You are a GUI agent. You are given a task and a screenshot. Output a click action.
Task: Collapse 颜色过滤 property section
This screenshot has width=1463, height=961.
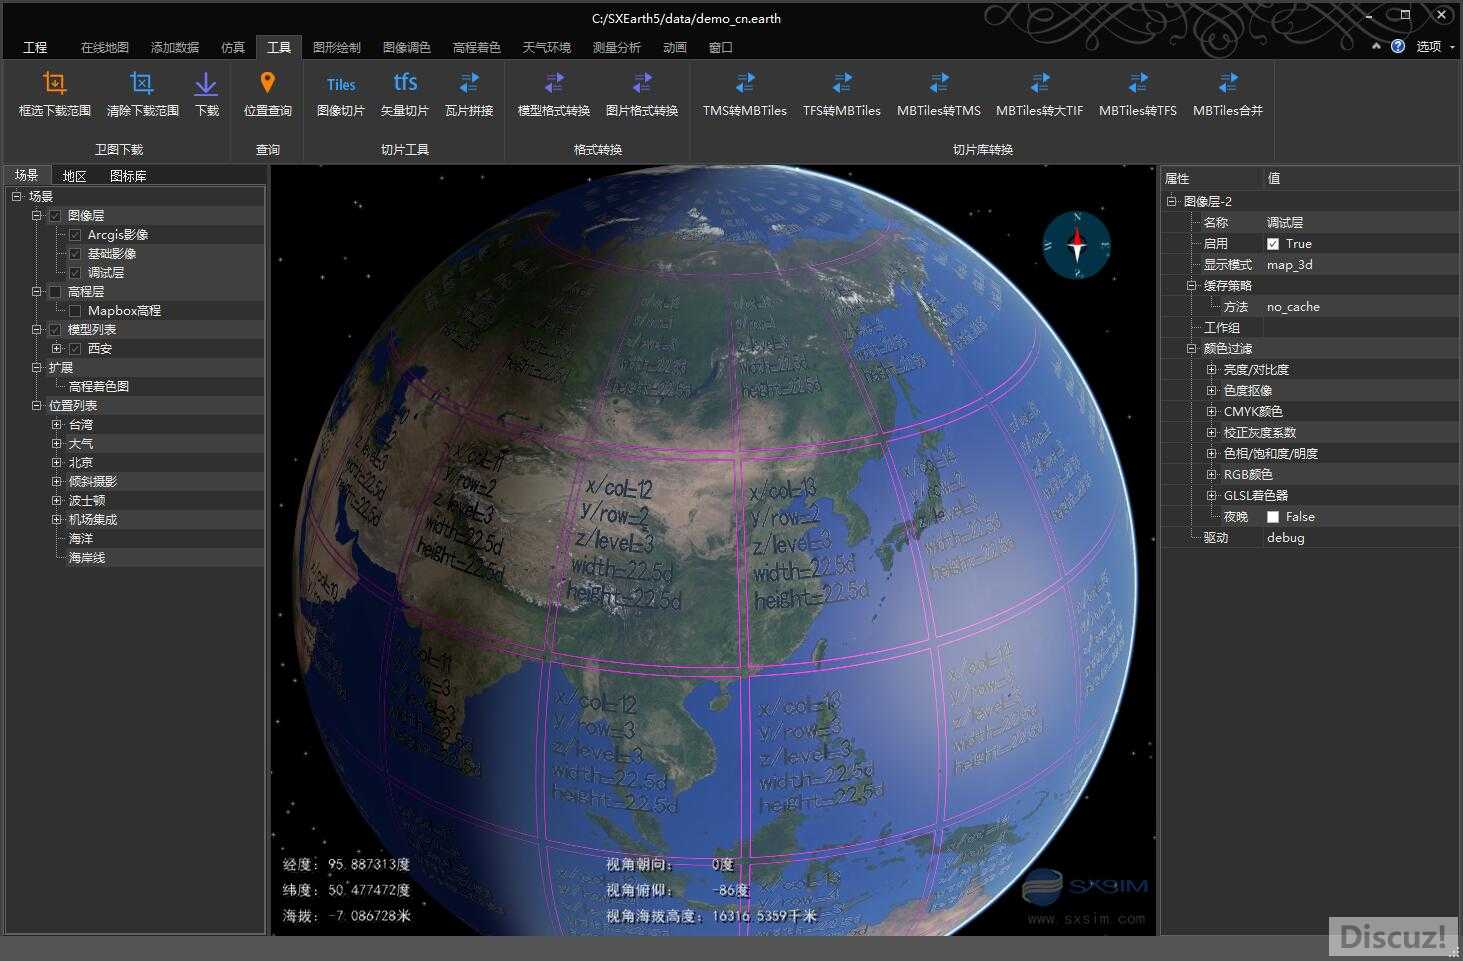click(1191, 349)
